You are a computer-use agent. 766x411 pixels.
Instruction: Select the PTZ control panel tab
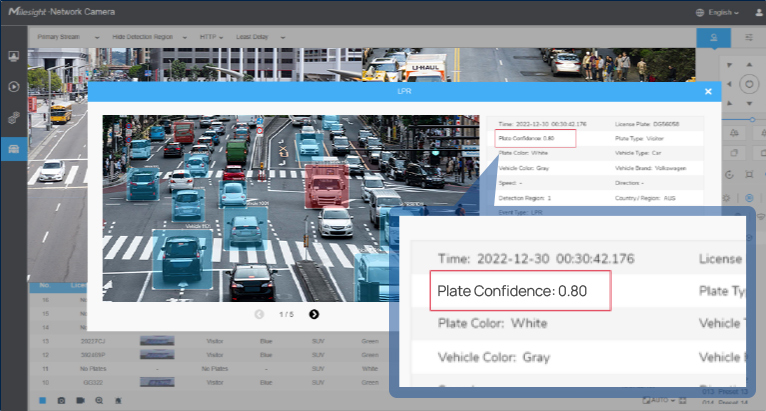(x=714, y=37)
